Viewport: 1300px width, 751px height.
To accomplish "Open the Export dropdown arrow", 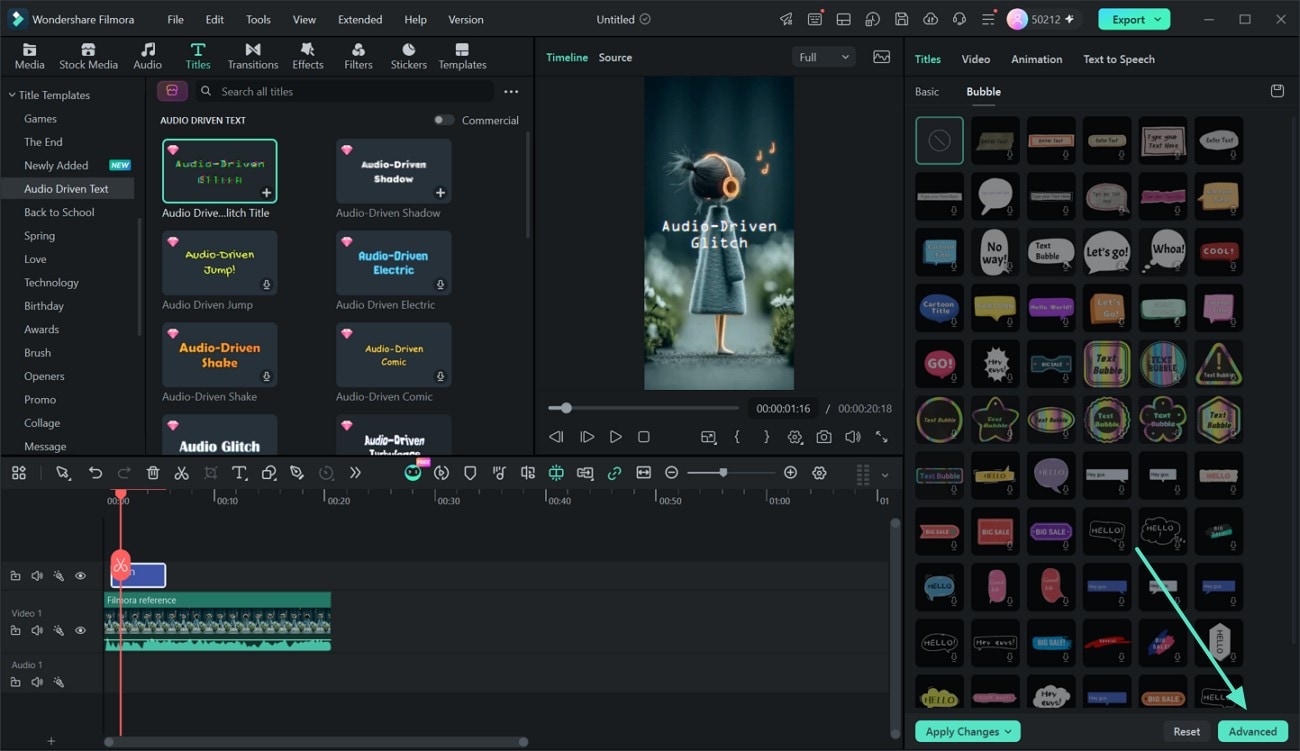I will tap(1158, 19).
